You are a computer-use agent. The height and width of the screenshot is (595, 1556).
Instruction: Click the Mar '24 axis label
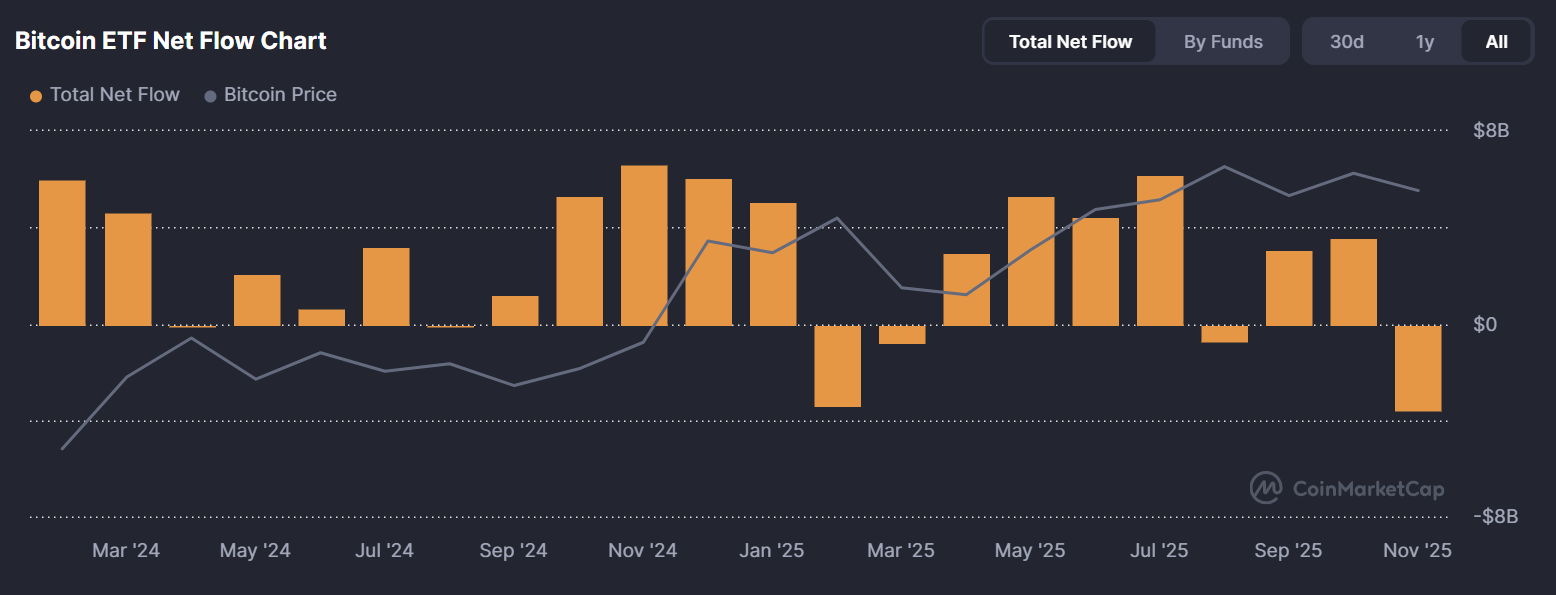(126, 551)
